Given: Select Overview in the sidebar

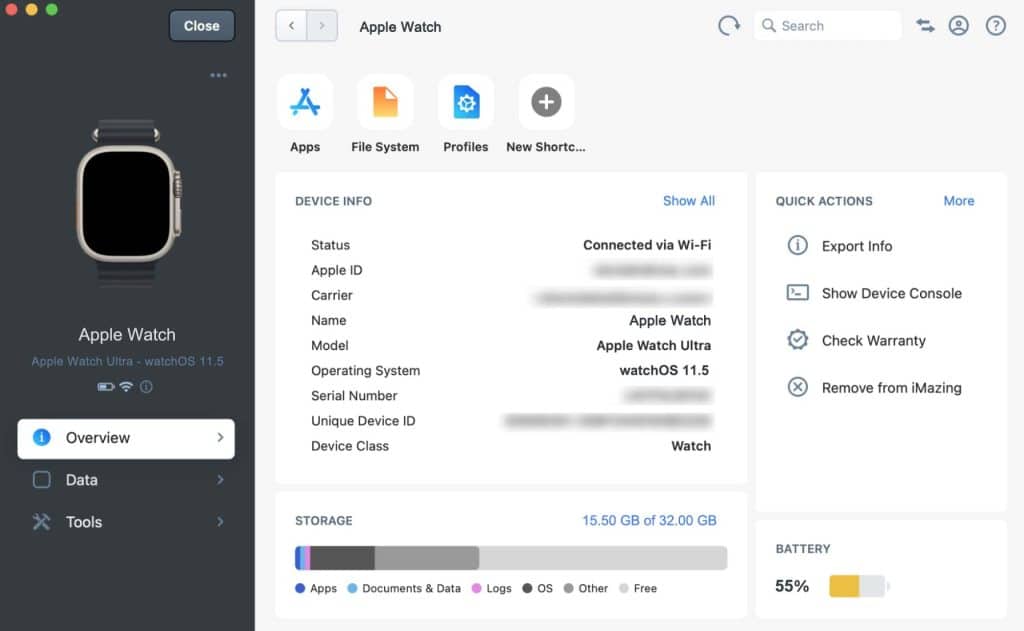Looking at the screenshot, I should coord(126,438).
